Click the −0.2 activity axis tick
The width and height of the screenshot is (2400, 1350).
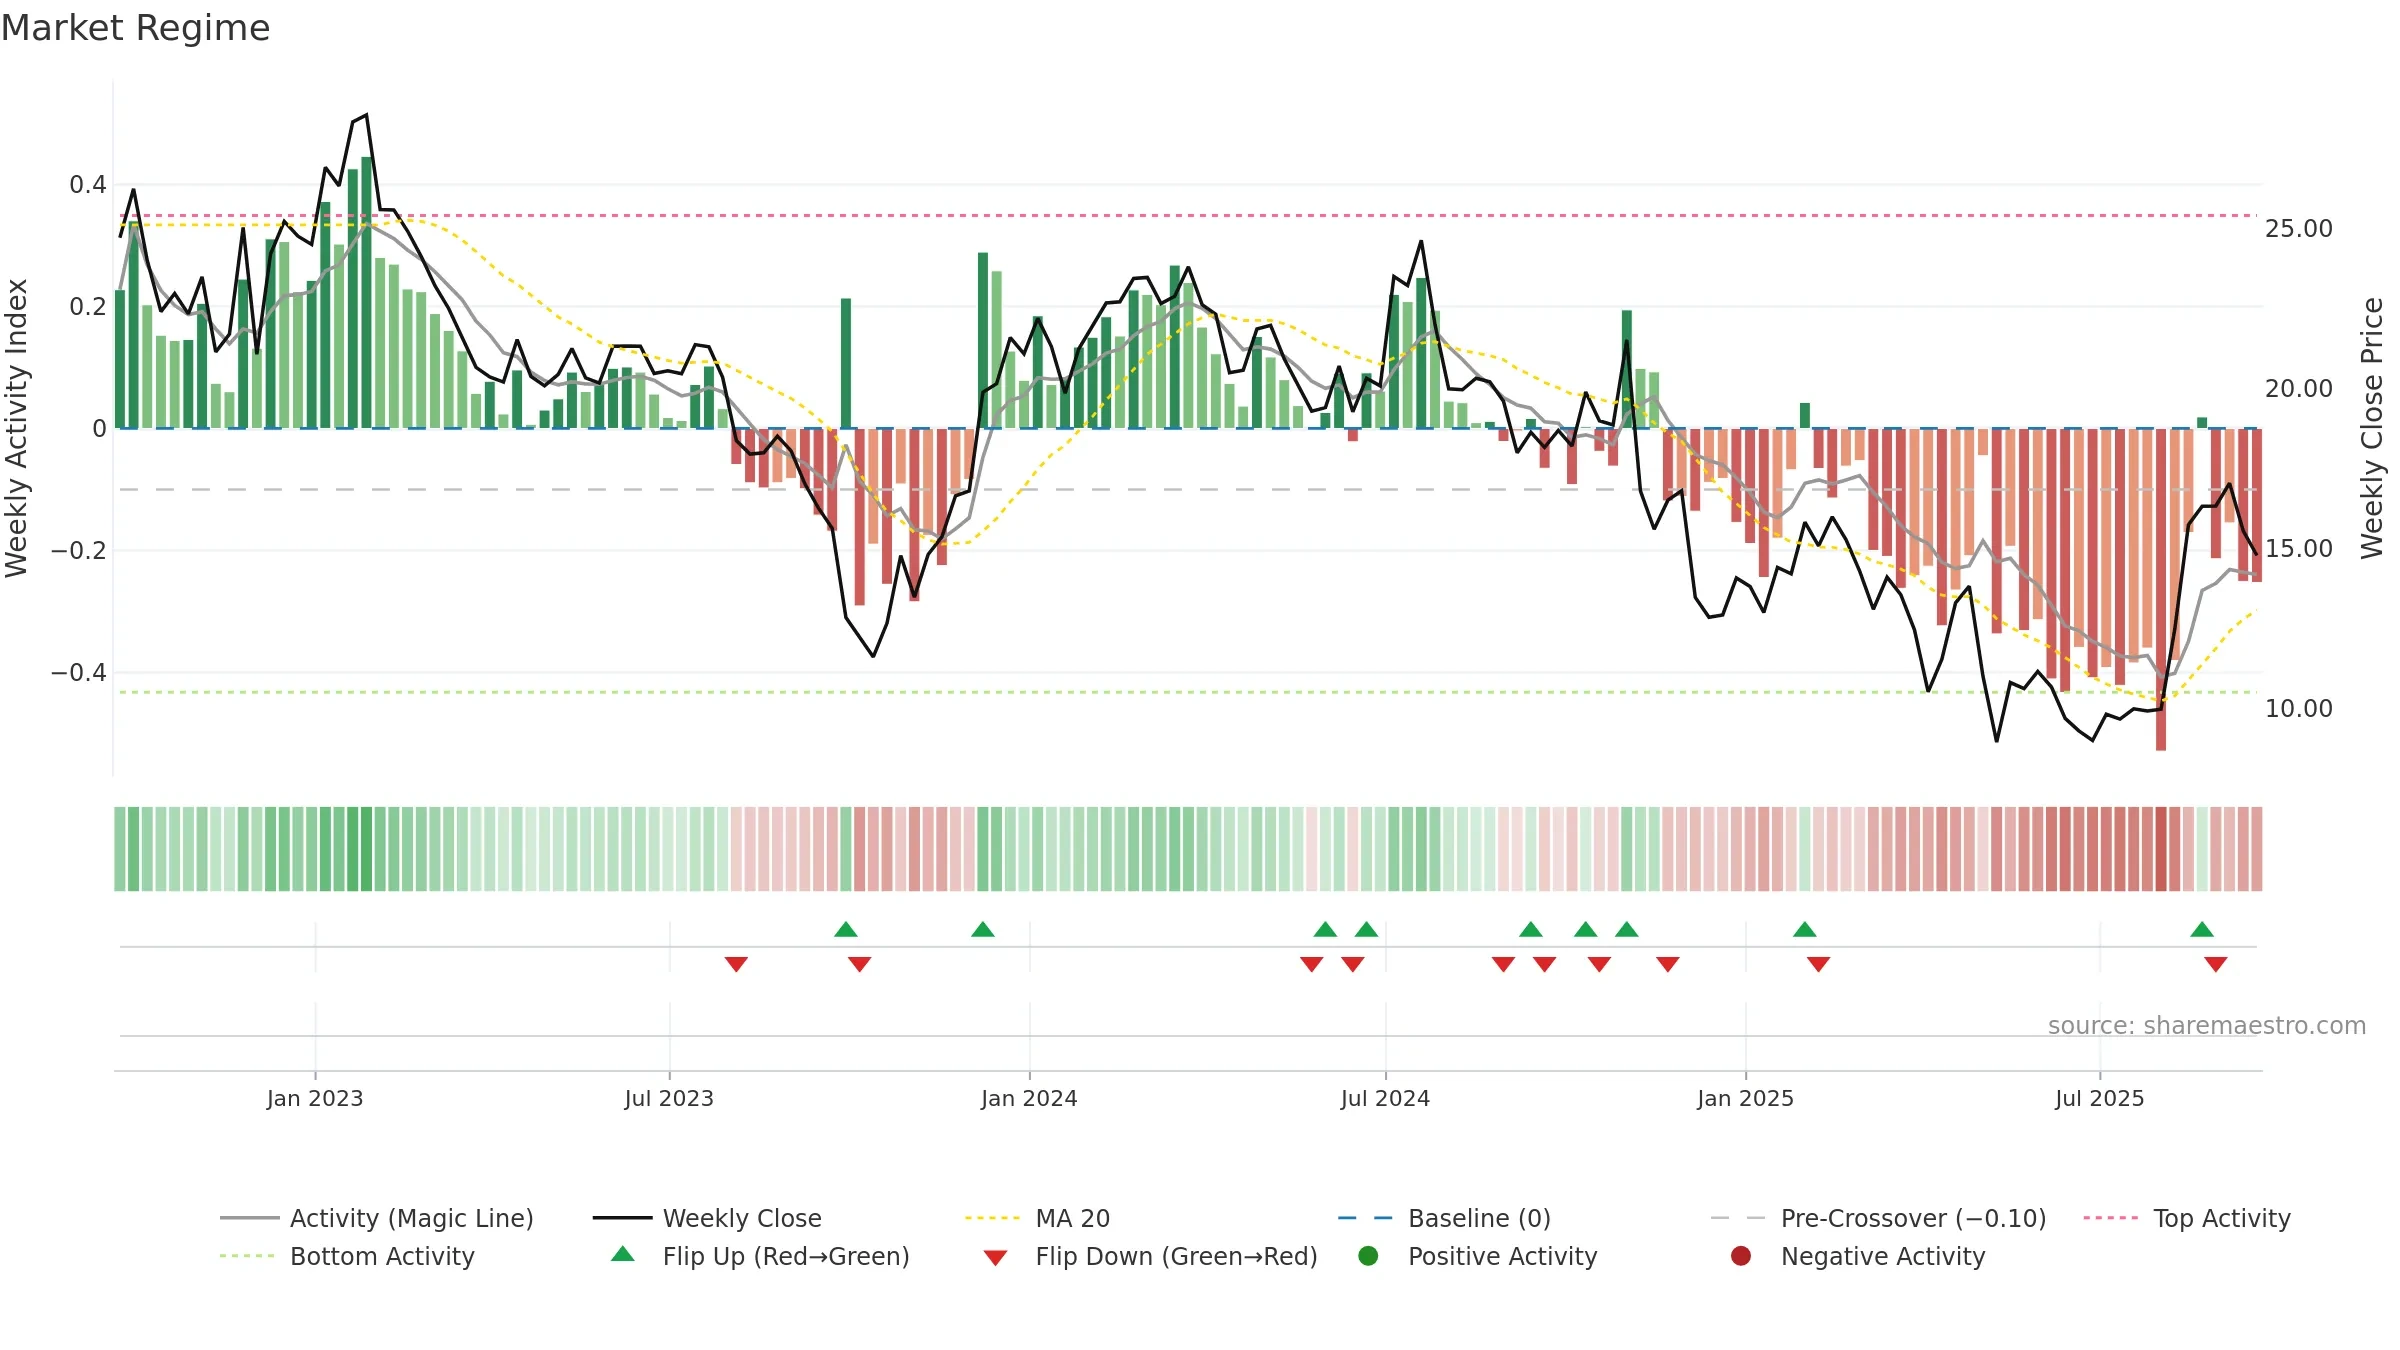click(79, 551)
